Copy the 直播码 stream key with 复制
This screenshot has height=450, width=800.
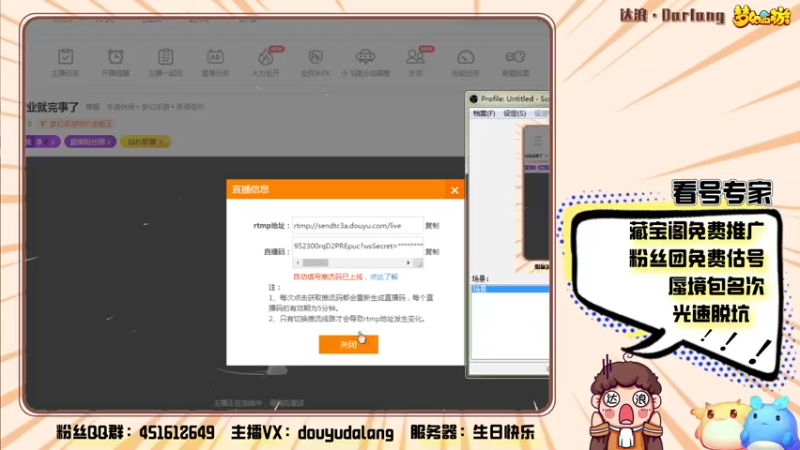coord(432,252)
